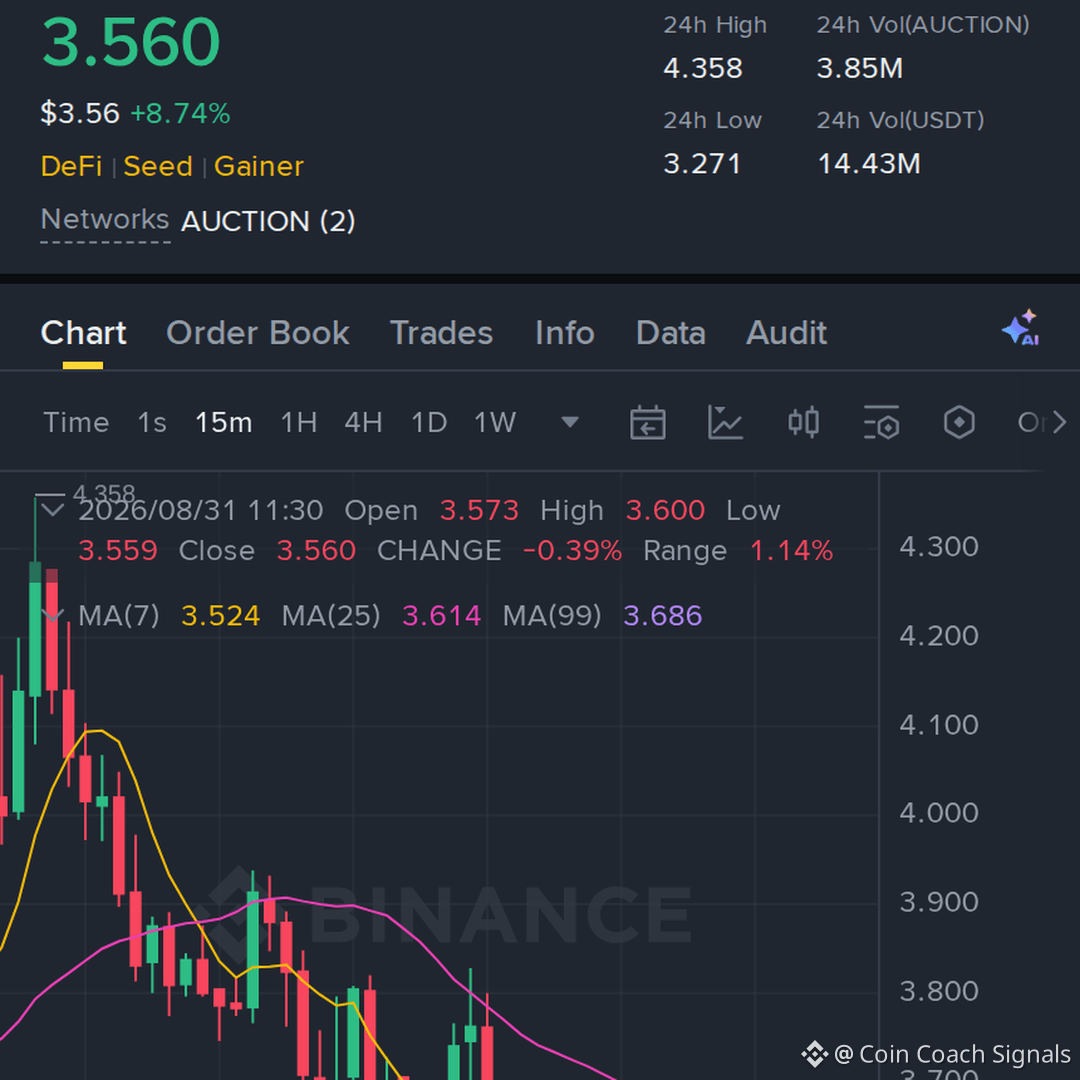Image resolution: width=1080 pixels, height=1080 pixels.
Task: Click the Gainer tag
Action: (259, 166)
